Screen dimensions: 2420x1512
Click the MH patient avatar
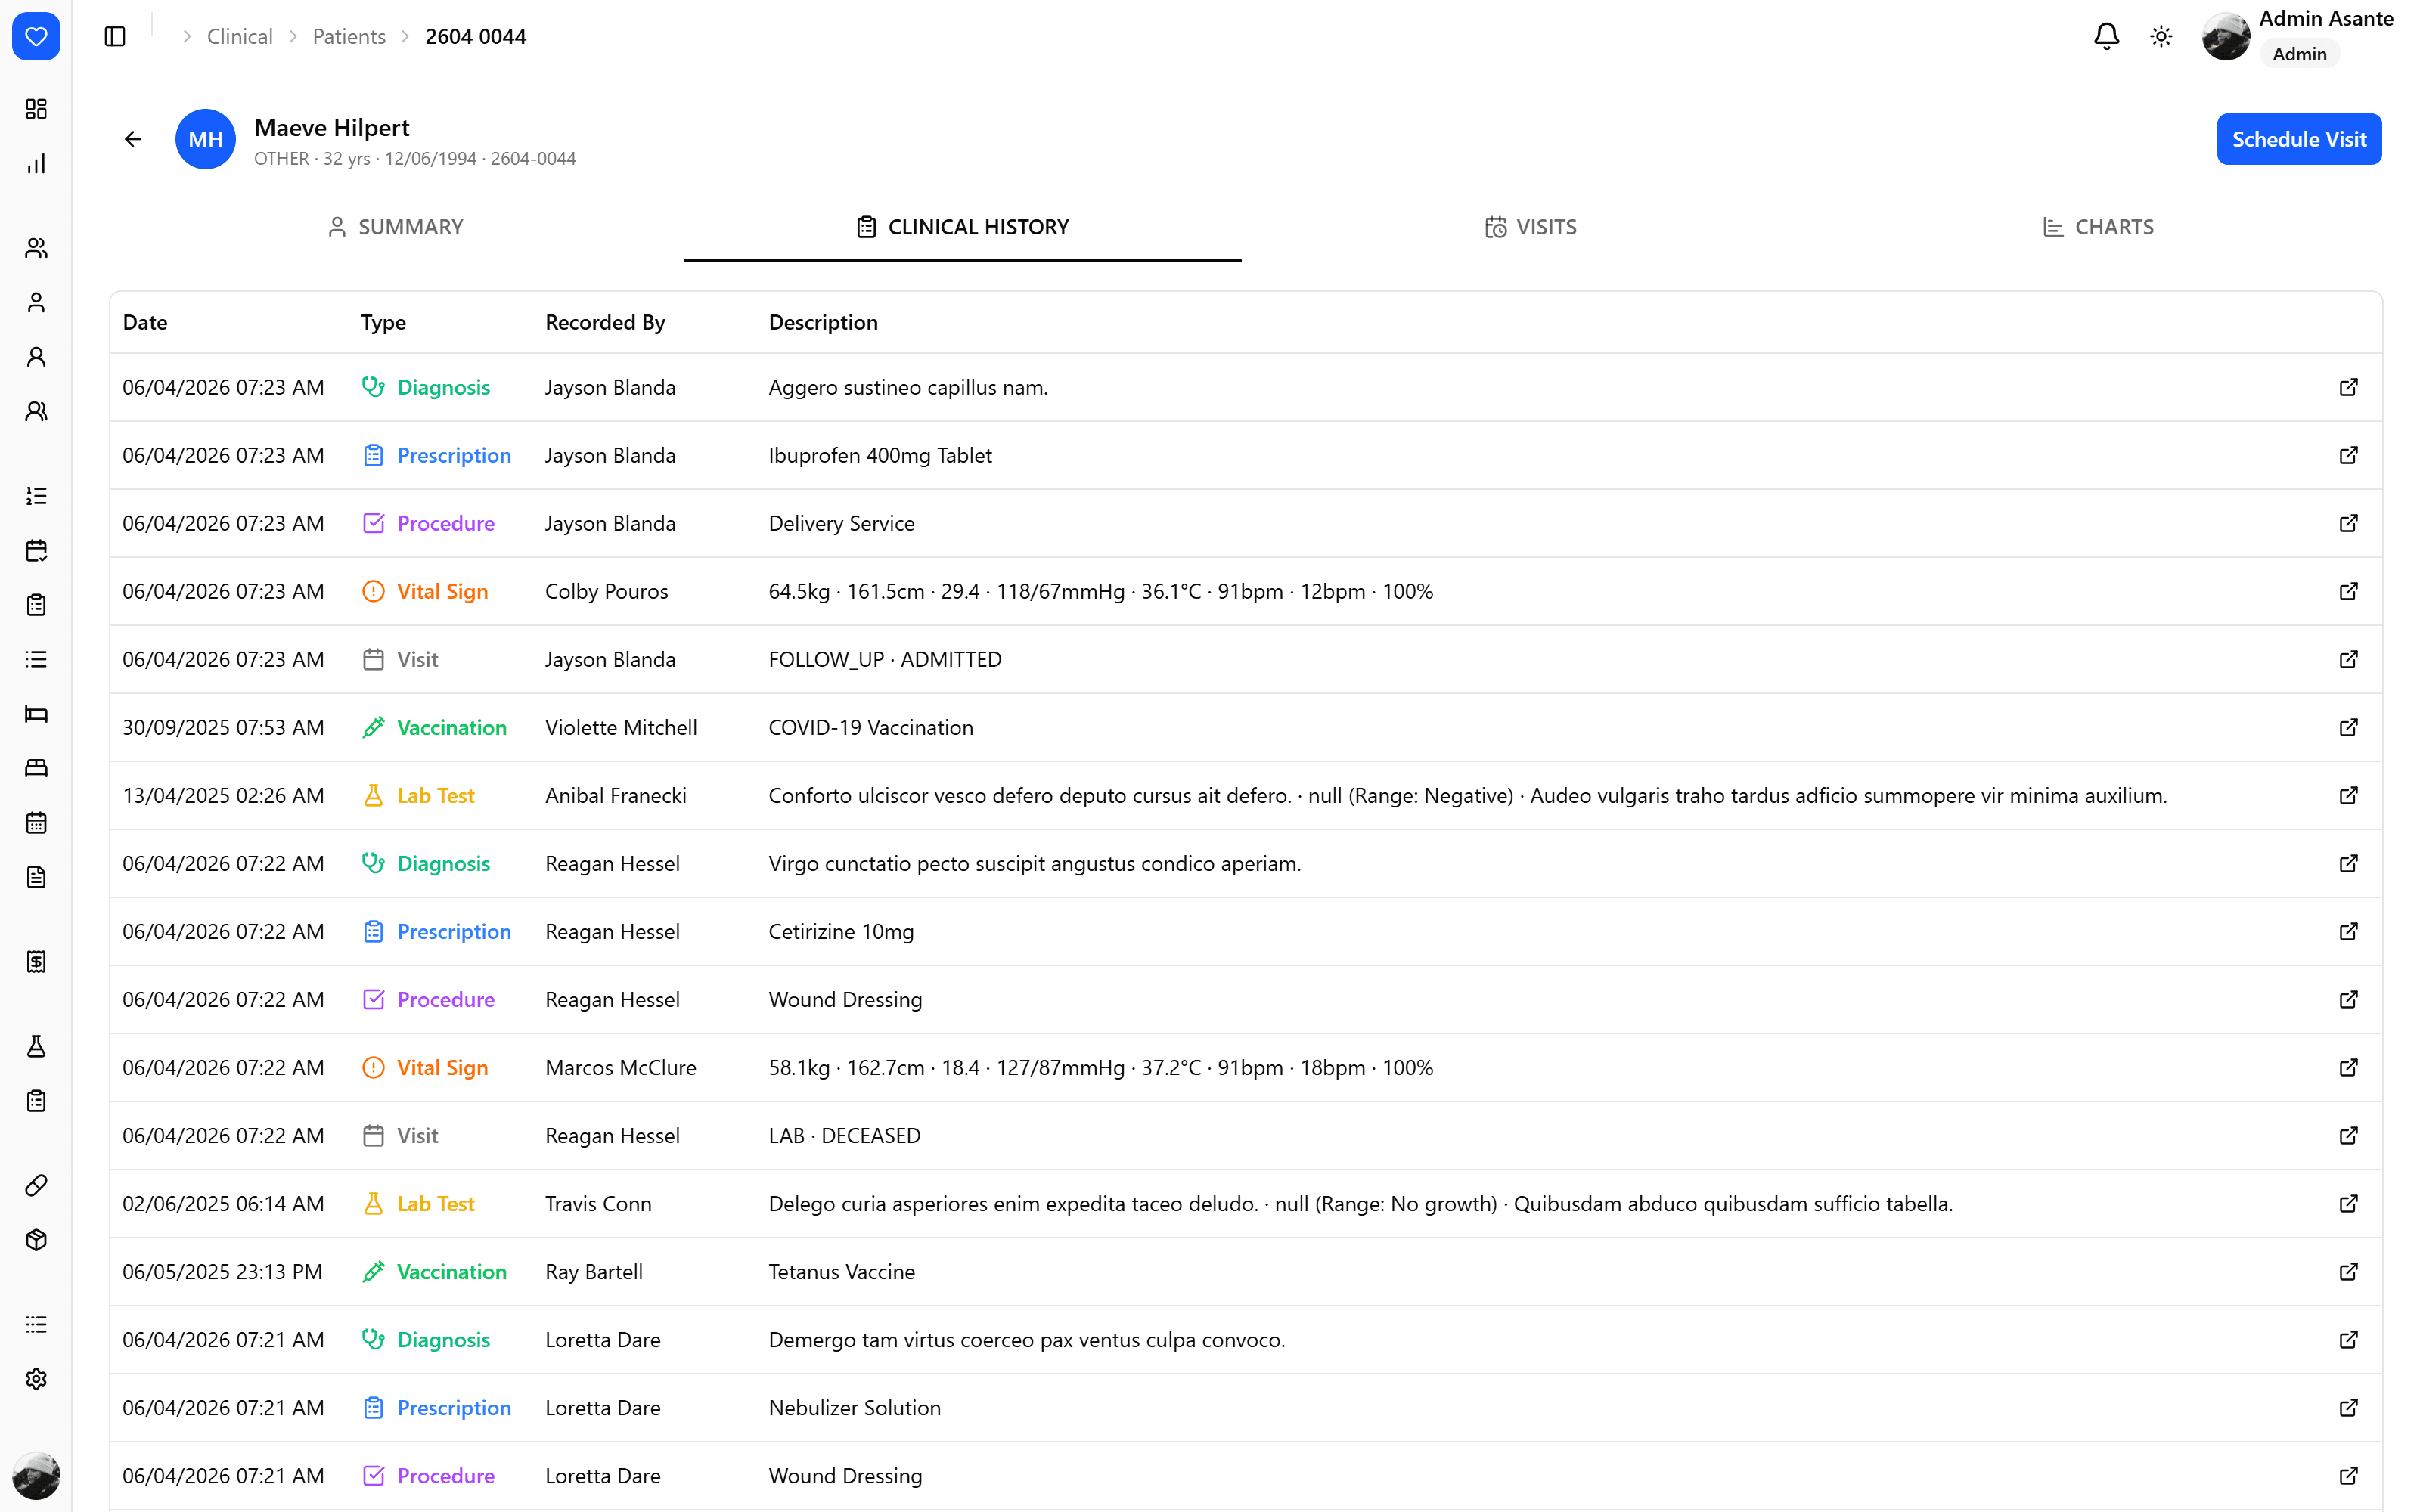coord(205,139)
